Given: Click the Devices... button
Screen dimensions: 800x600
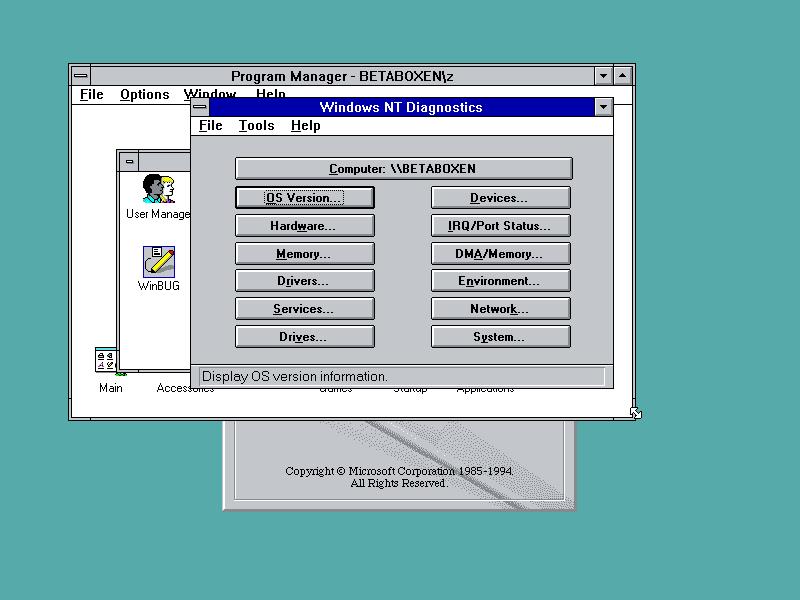Looking at the screenshot, I should [x=501, y=197].
